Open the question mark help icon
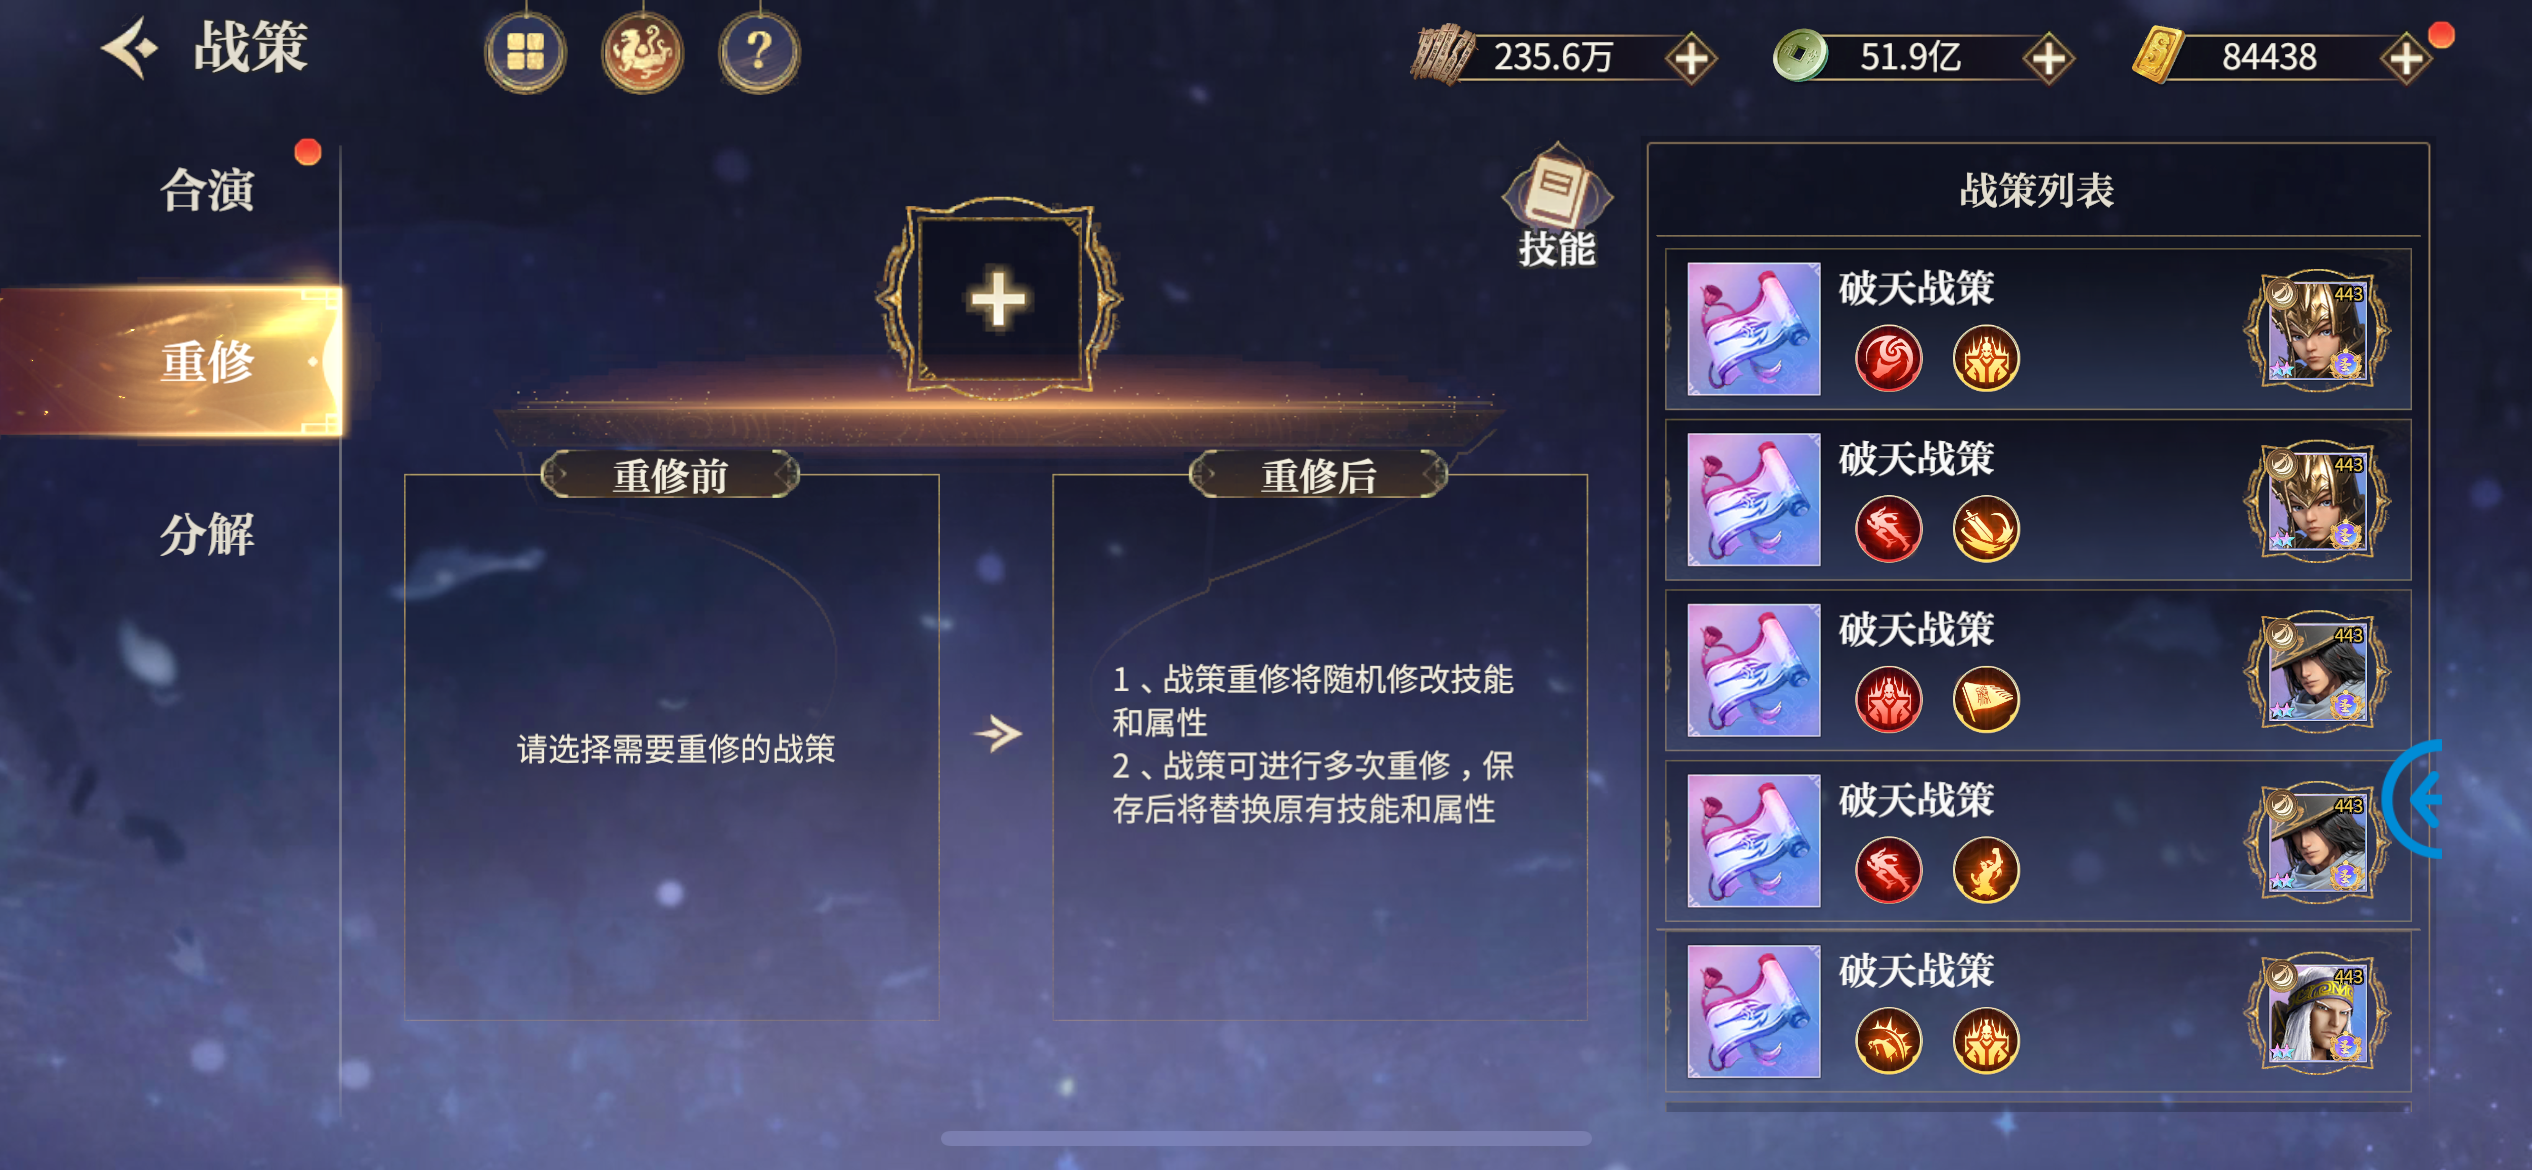This screenshot has width=2532, height=1170. coord(759,52)
